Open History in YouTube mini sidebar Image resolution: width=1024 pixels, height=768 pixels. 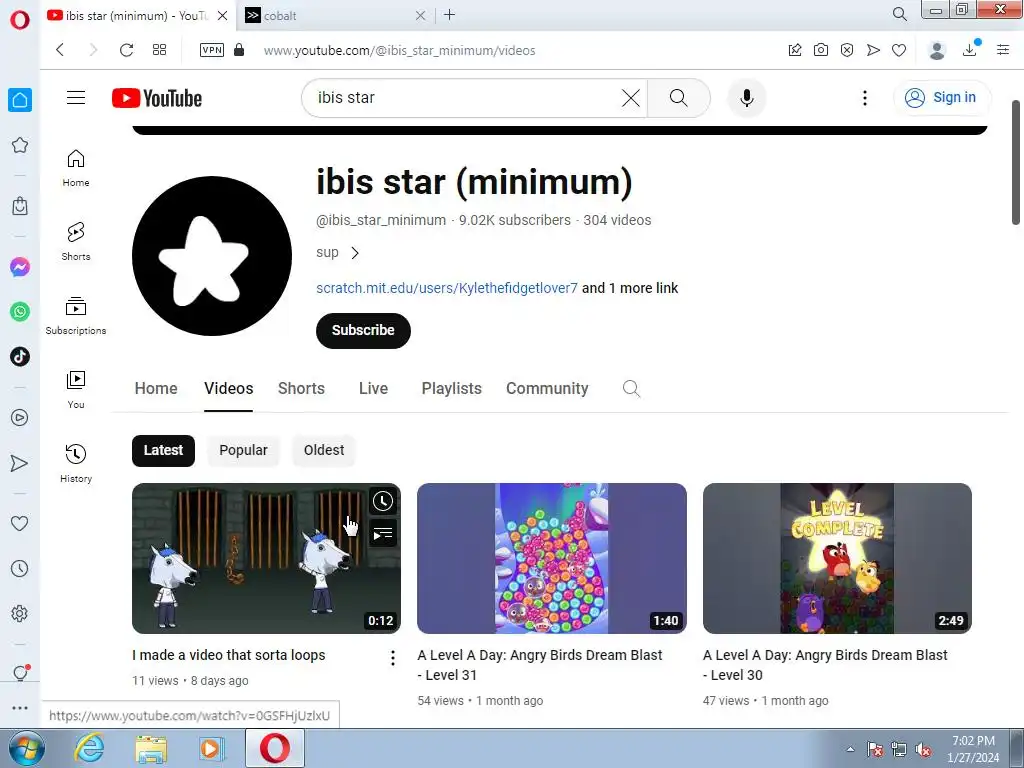coord(76,464)
